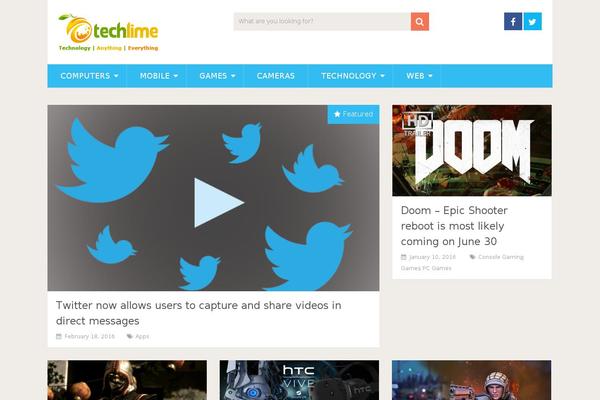Open the Twitter social icon in the header
This screenshot has width=600, height=400.
(532, 21)
